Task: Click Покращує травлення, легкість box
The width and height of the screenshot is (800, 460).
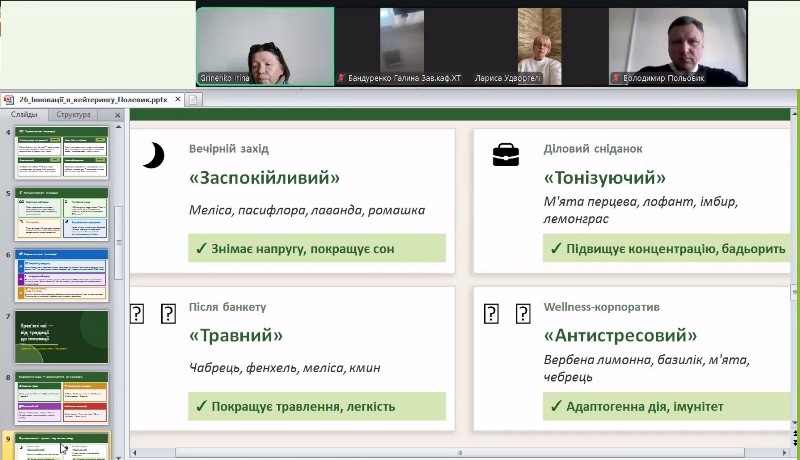Action: point(317,406)
